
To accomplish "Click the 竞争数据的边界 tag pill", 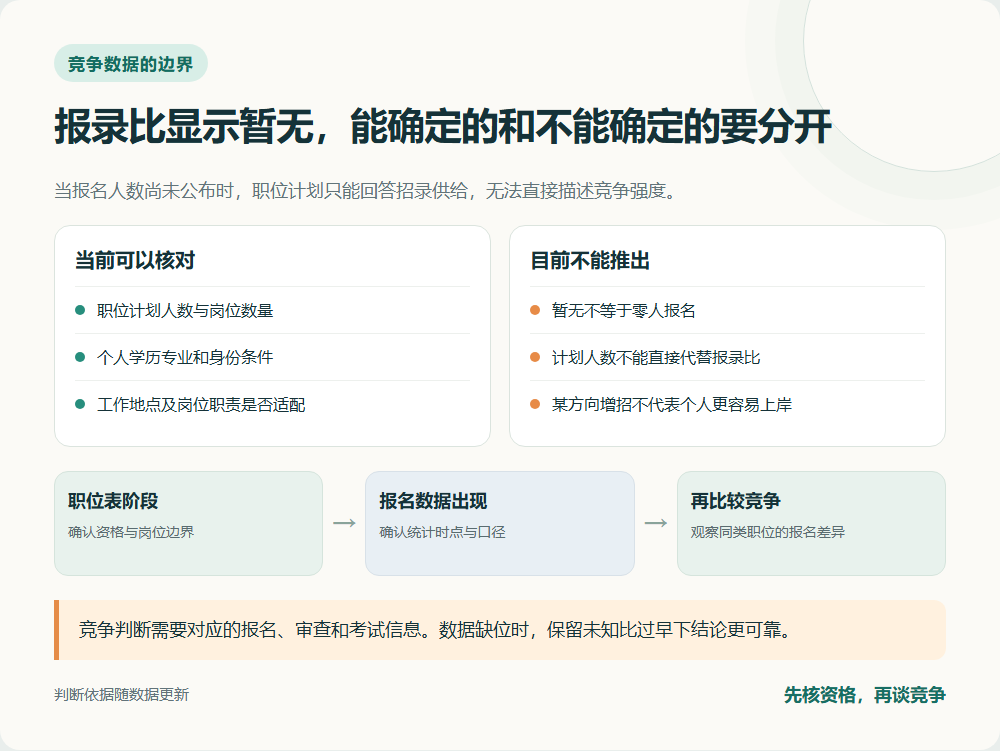I will point(131,63).
